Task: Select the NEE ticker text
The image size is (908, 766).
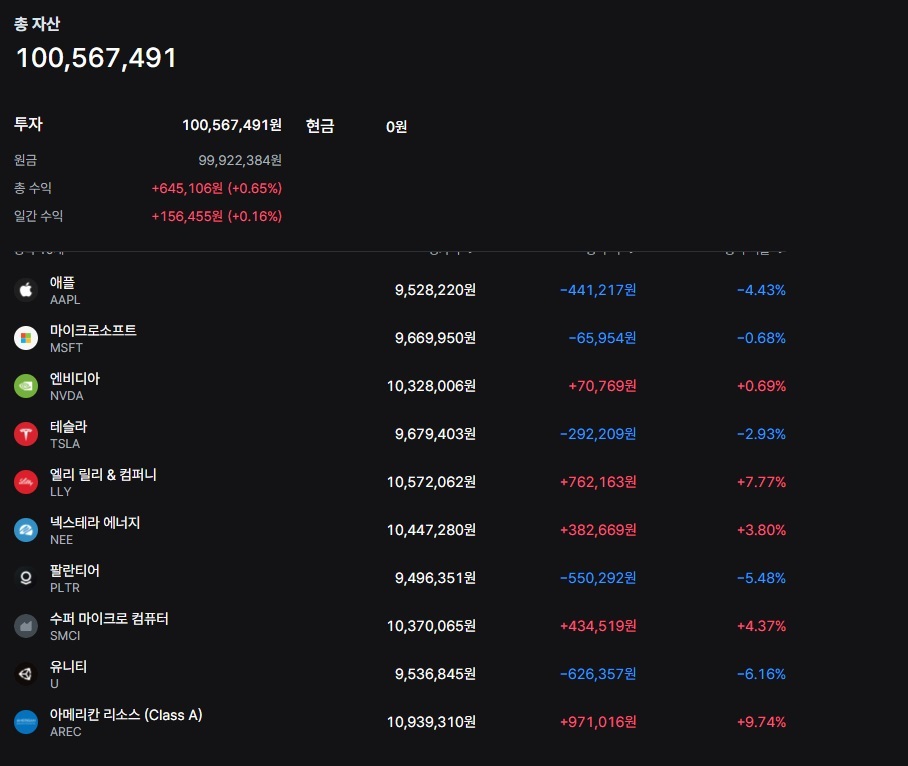Action: click(x=61, y=540)
